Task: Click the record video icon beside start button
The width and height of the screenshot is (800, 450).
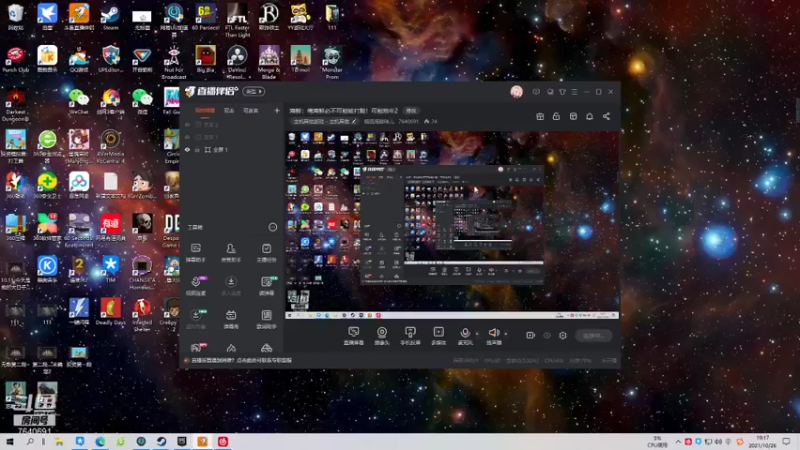Action: click(x=530, y=335)
